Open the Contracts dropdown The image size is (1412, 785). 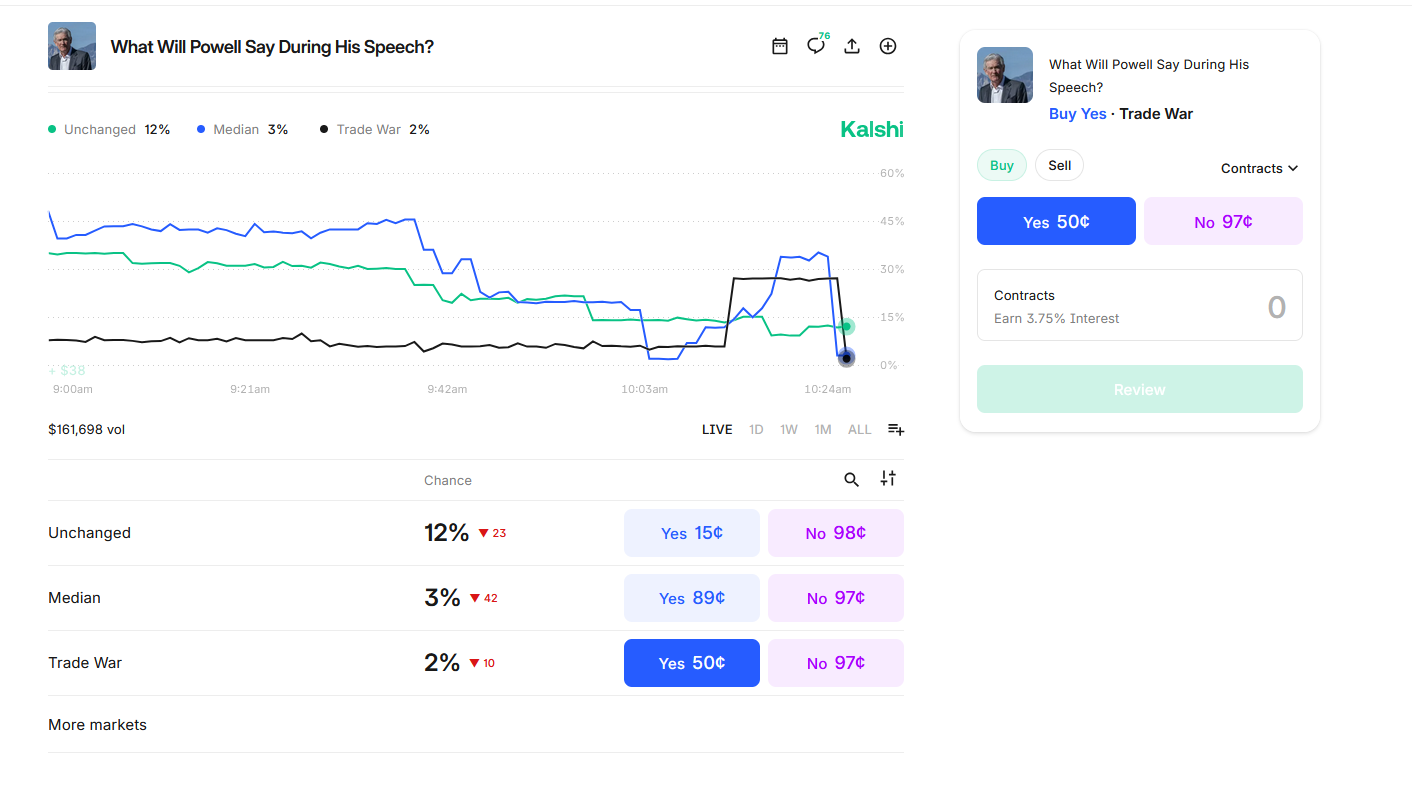1259,168
